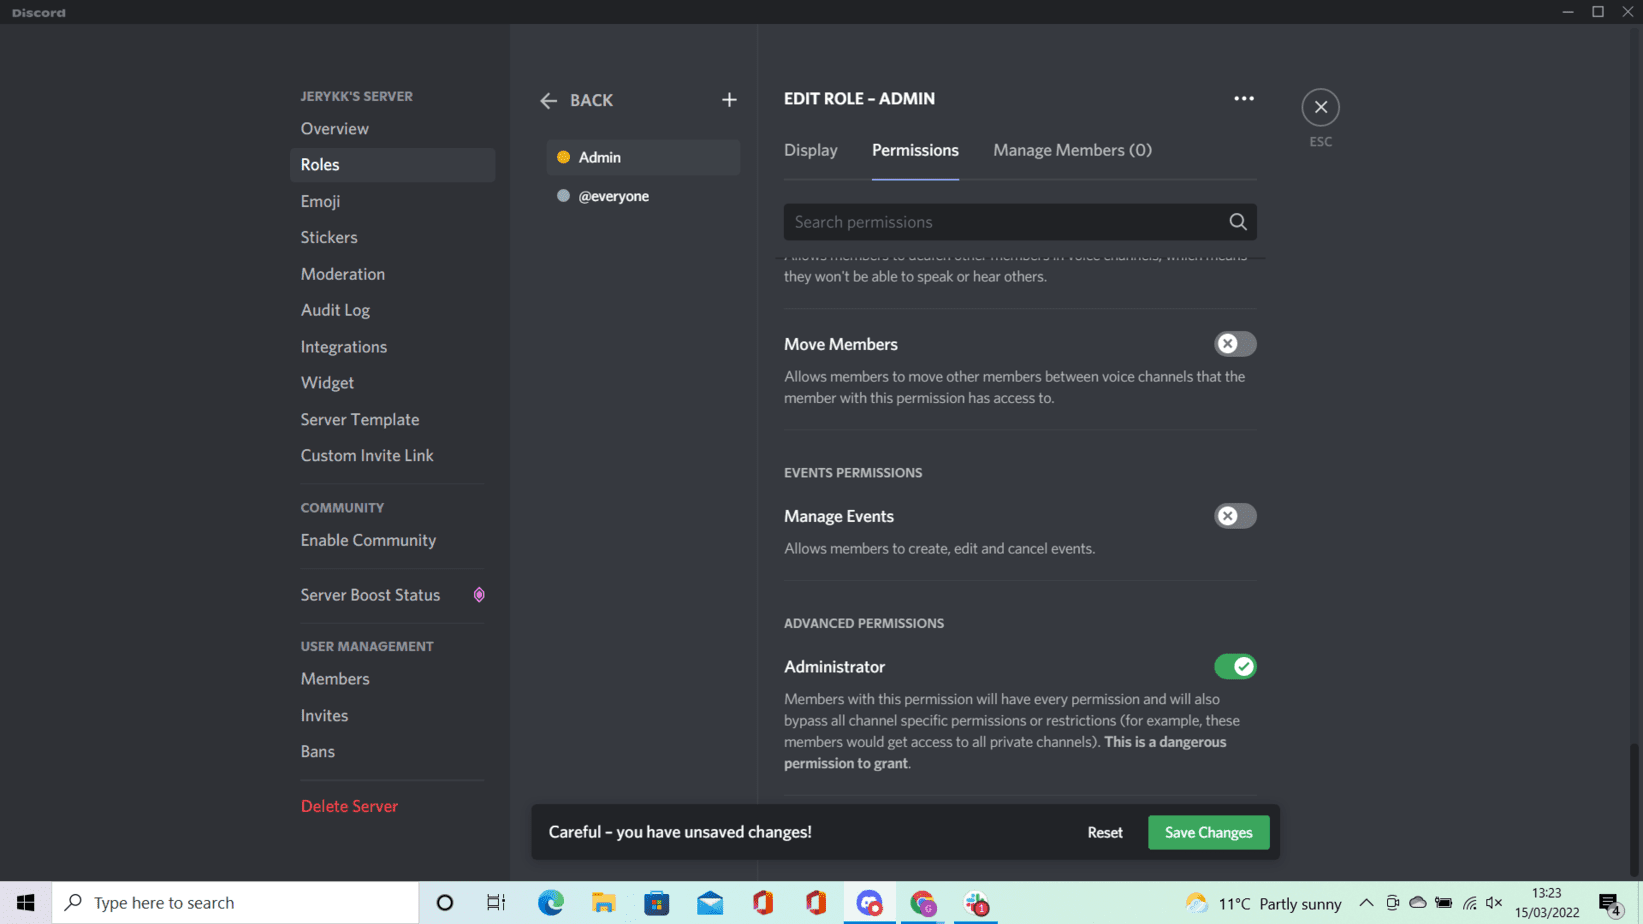
Task: Select Roles in the server sidebar
Action: 392,165
